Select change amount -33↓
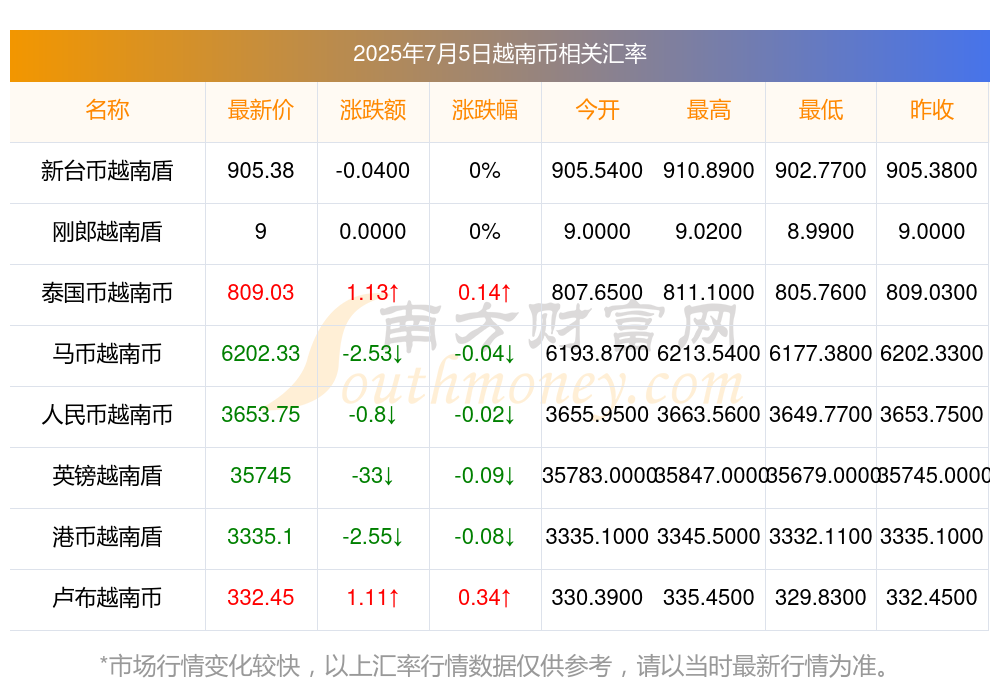 tap(372, 475)
